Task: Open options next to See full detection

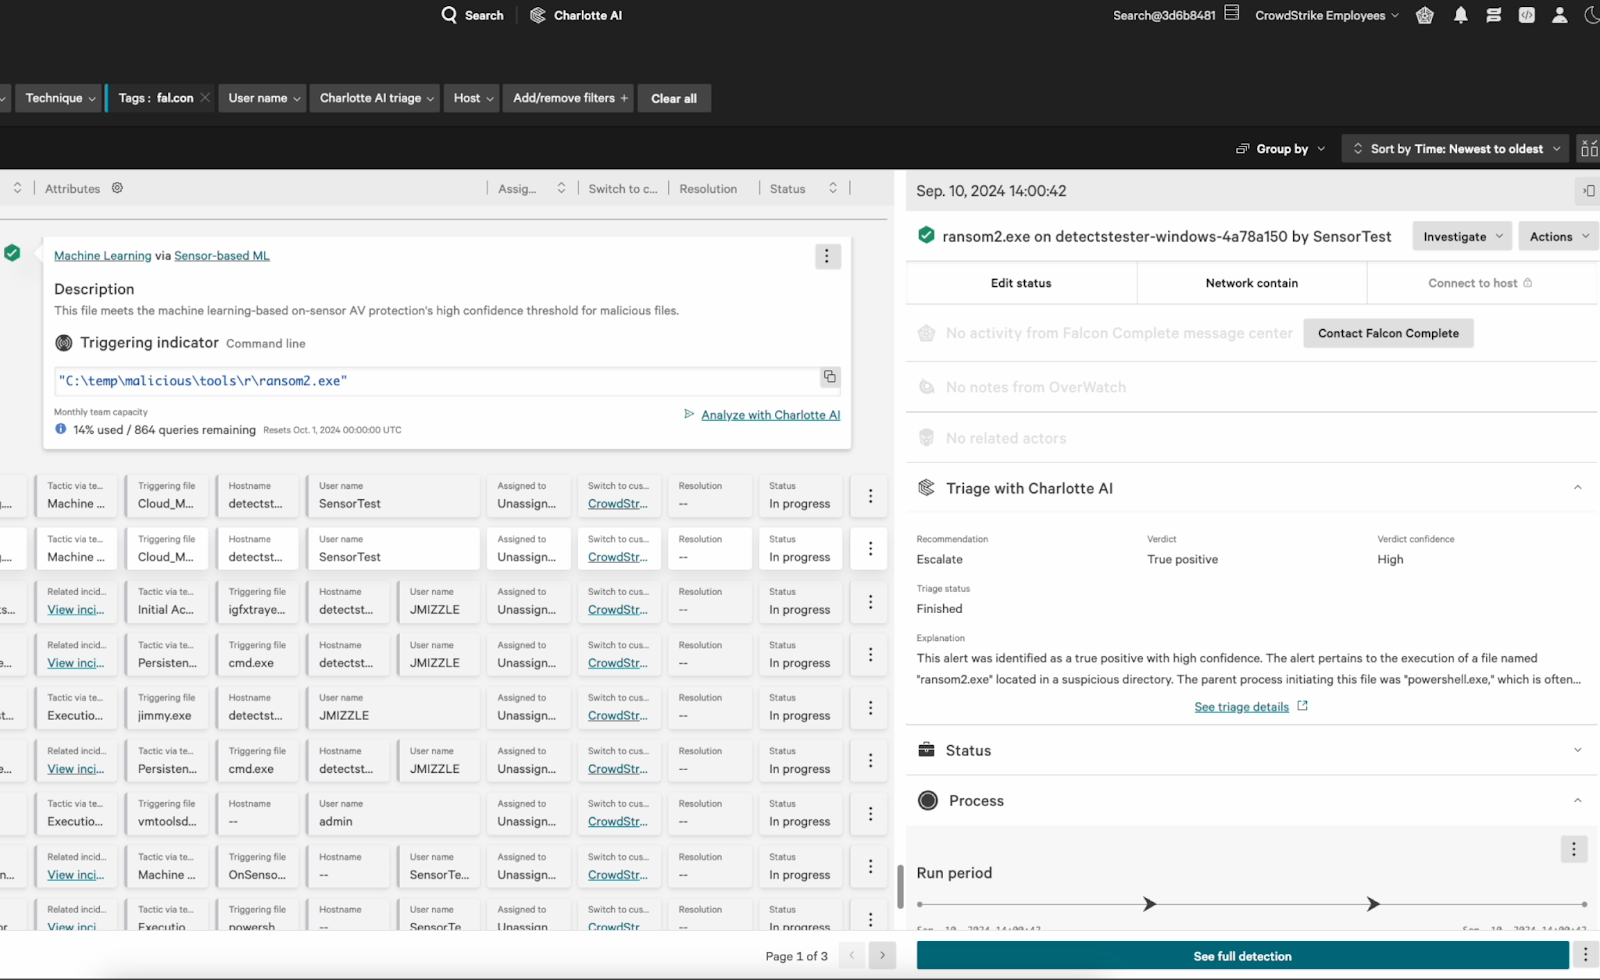Action: (x=1585, y=956)
